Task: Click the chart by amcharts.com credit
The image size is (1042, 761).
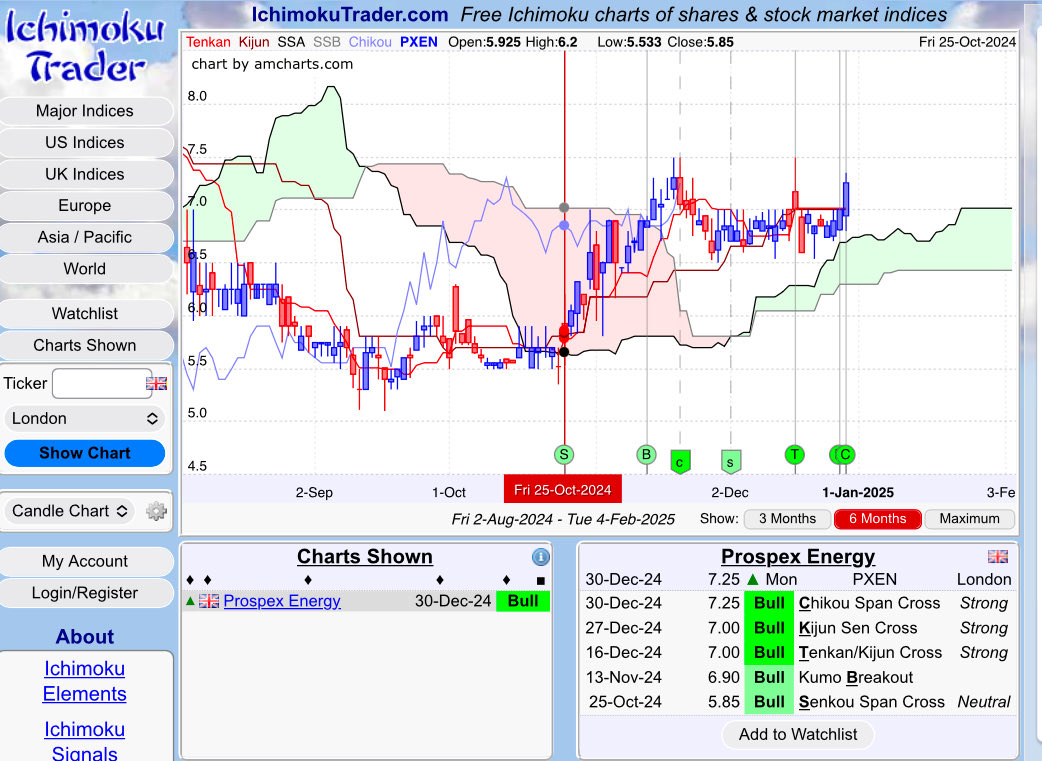Action: [272, 64]
